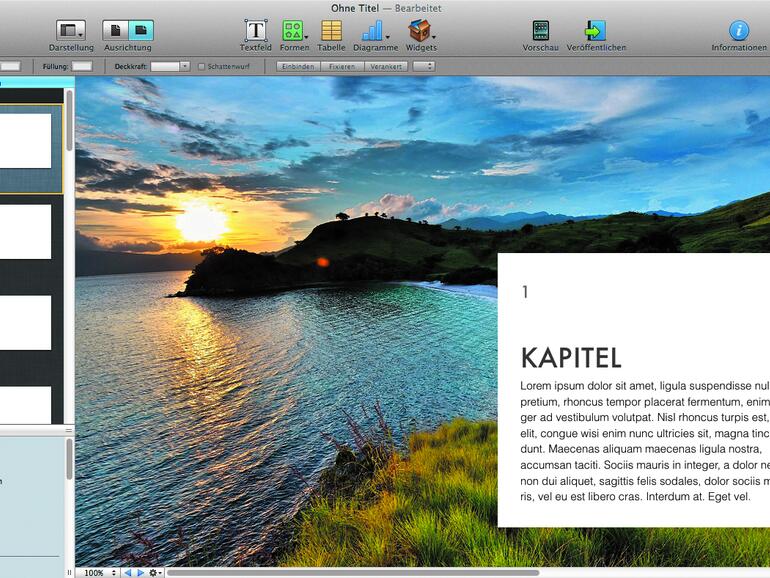
Task: Click the Lorem ipsum body paragraph
Action: click(x=645, y=441)
